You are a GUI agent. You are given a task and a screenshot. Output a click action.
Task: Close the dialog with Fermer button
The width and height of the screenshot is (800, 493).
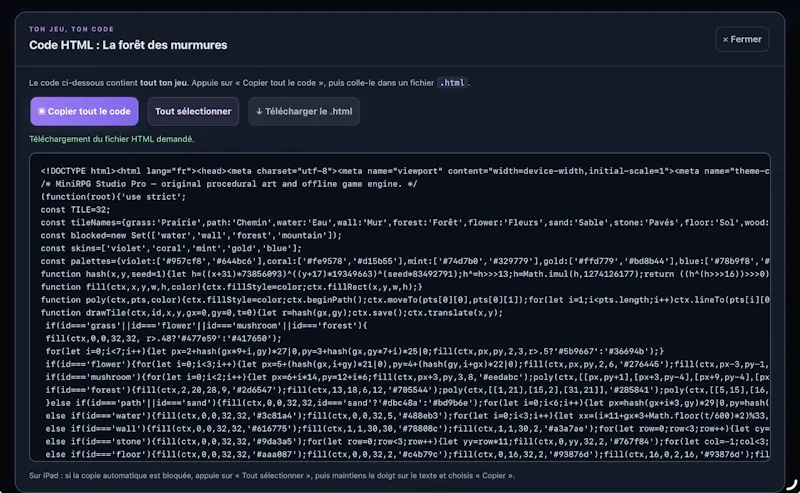[x=742, y=39]
